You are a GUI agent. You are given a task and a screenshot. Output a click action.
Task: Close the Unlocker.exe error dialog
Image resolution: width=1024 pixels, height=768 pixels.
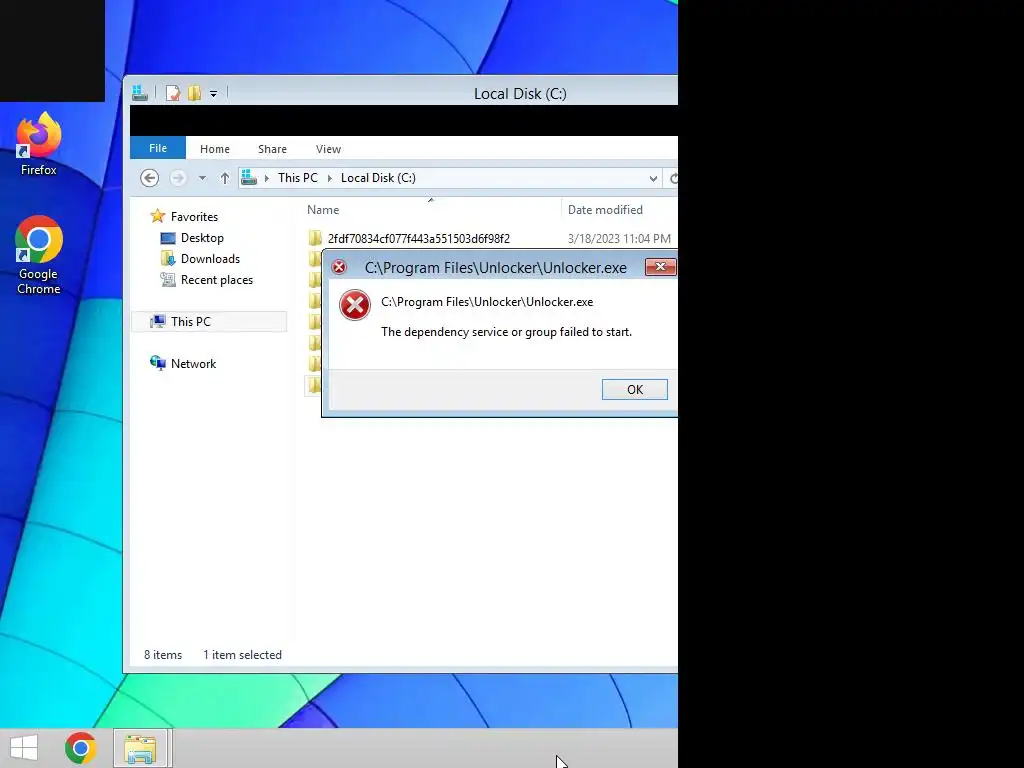pos(660,266)
